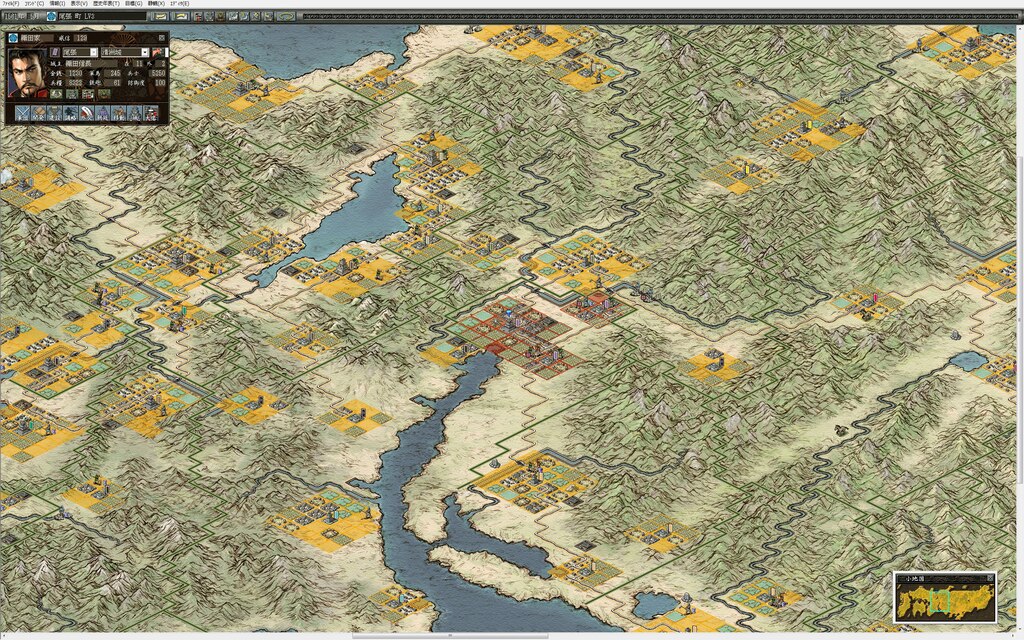Select the third command icon after the wooden board
The width and height of the screenshot is (1024, 640).
(54, 113)
